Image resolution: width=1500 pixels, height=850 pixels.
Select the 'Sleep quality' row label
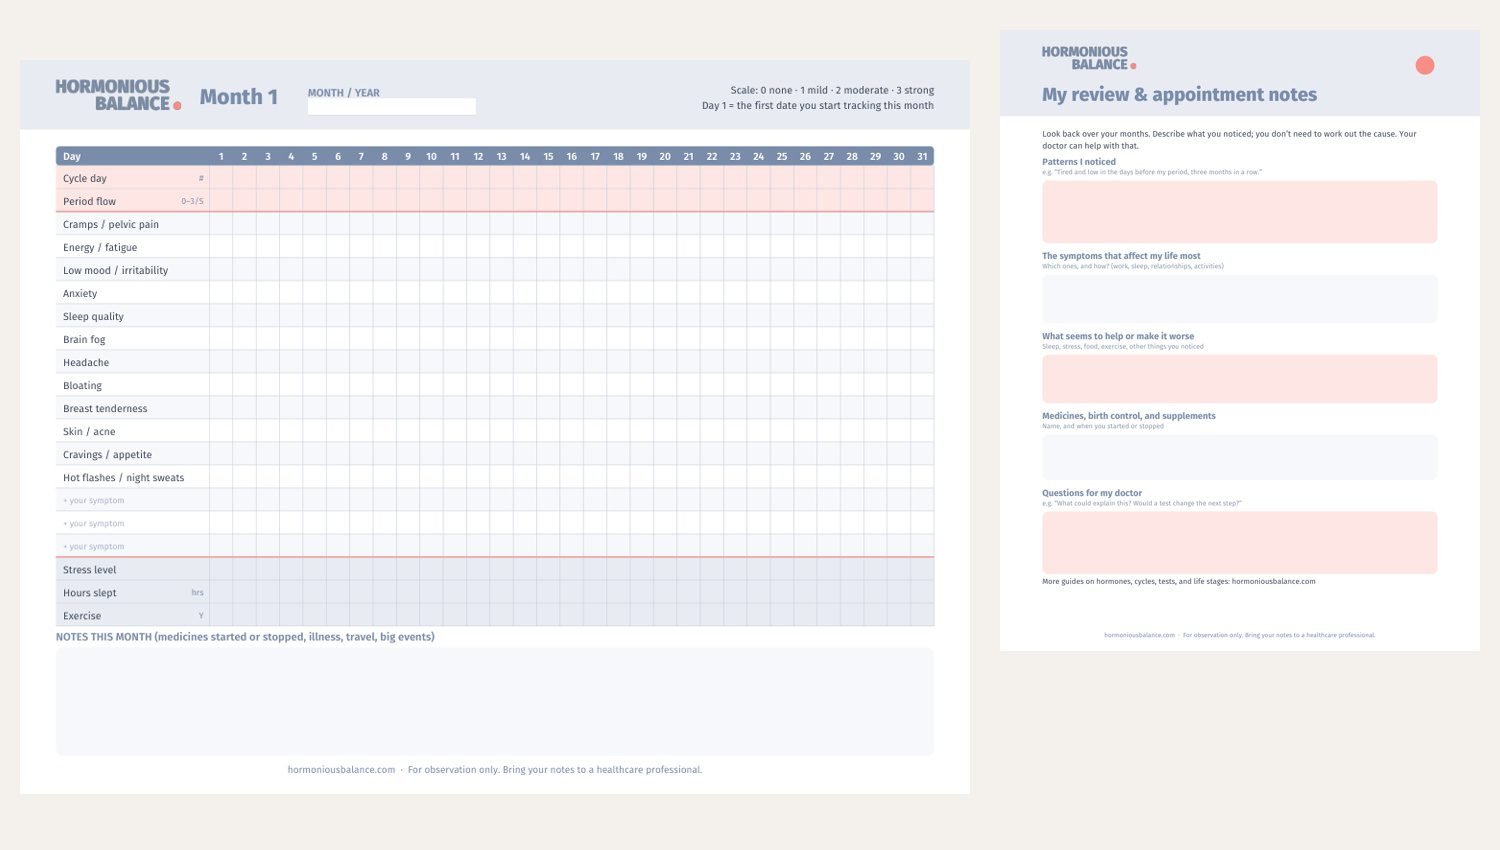(93, 316)
